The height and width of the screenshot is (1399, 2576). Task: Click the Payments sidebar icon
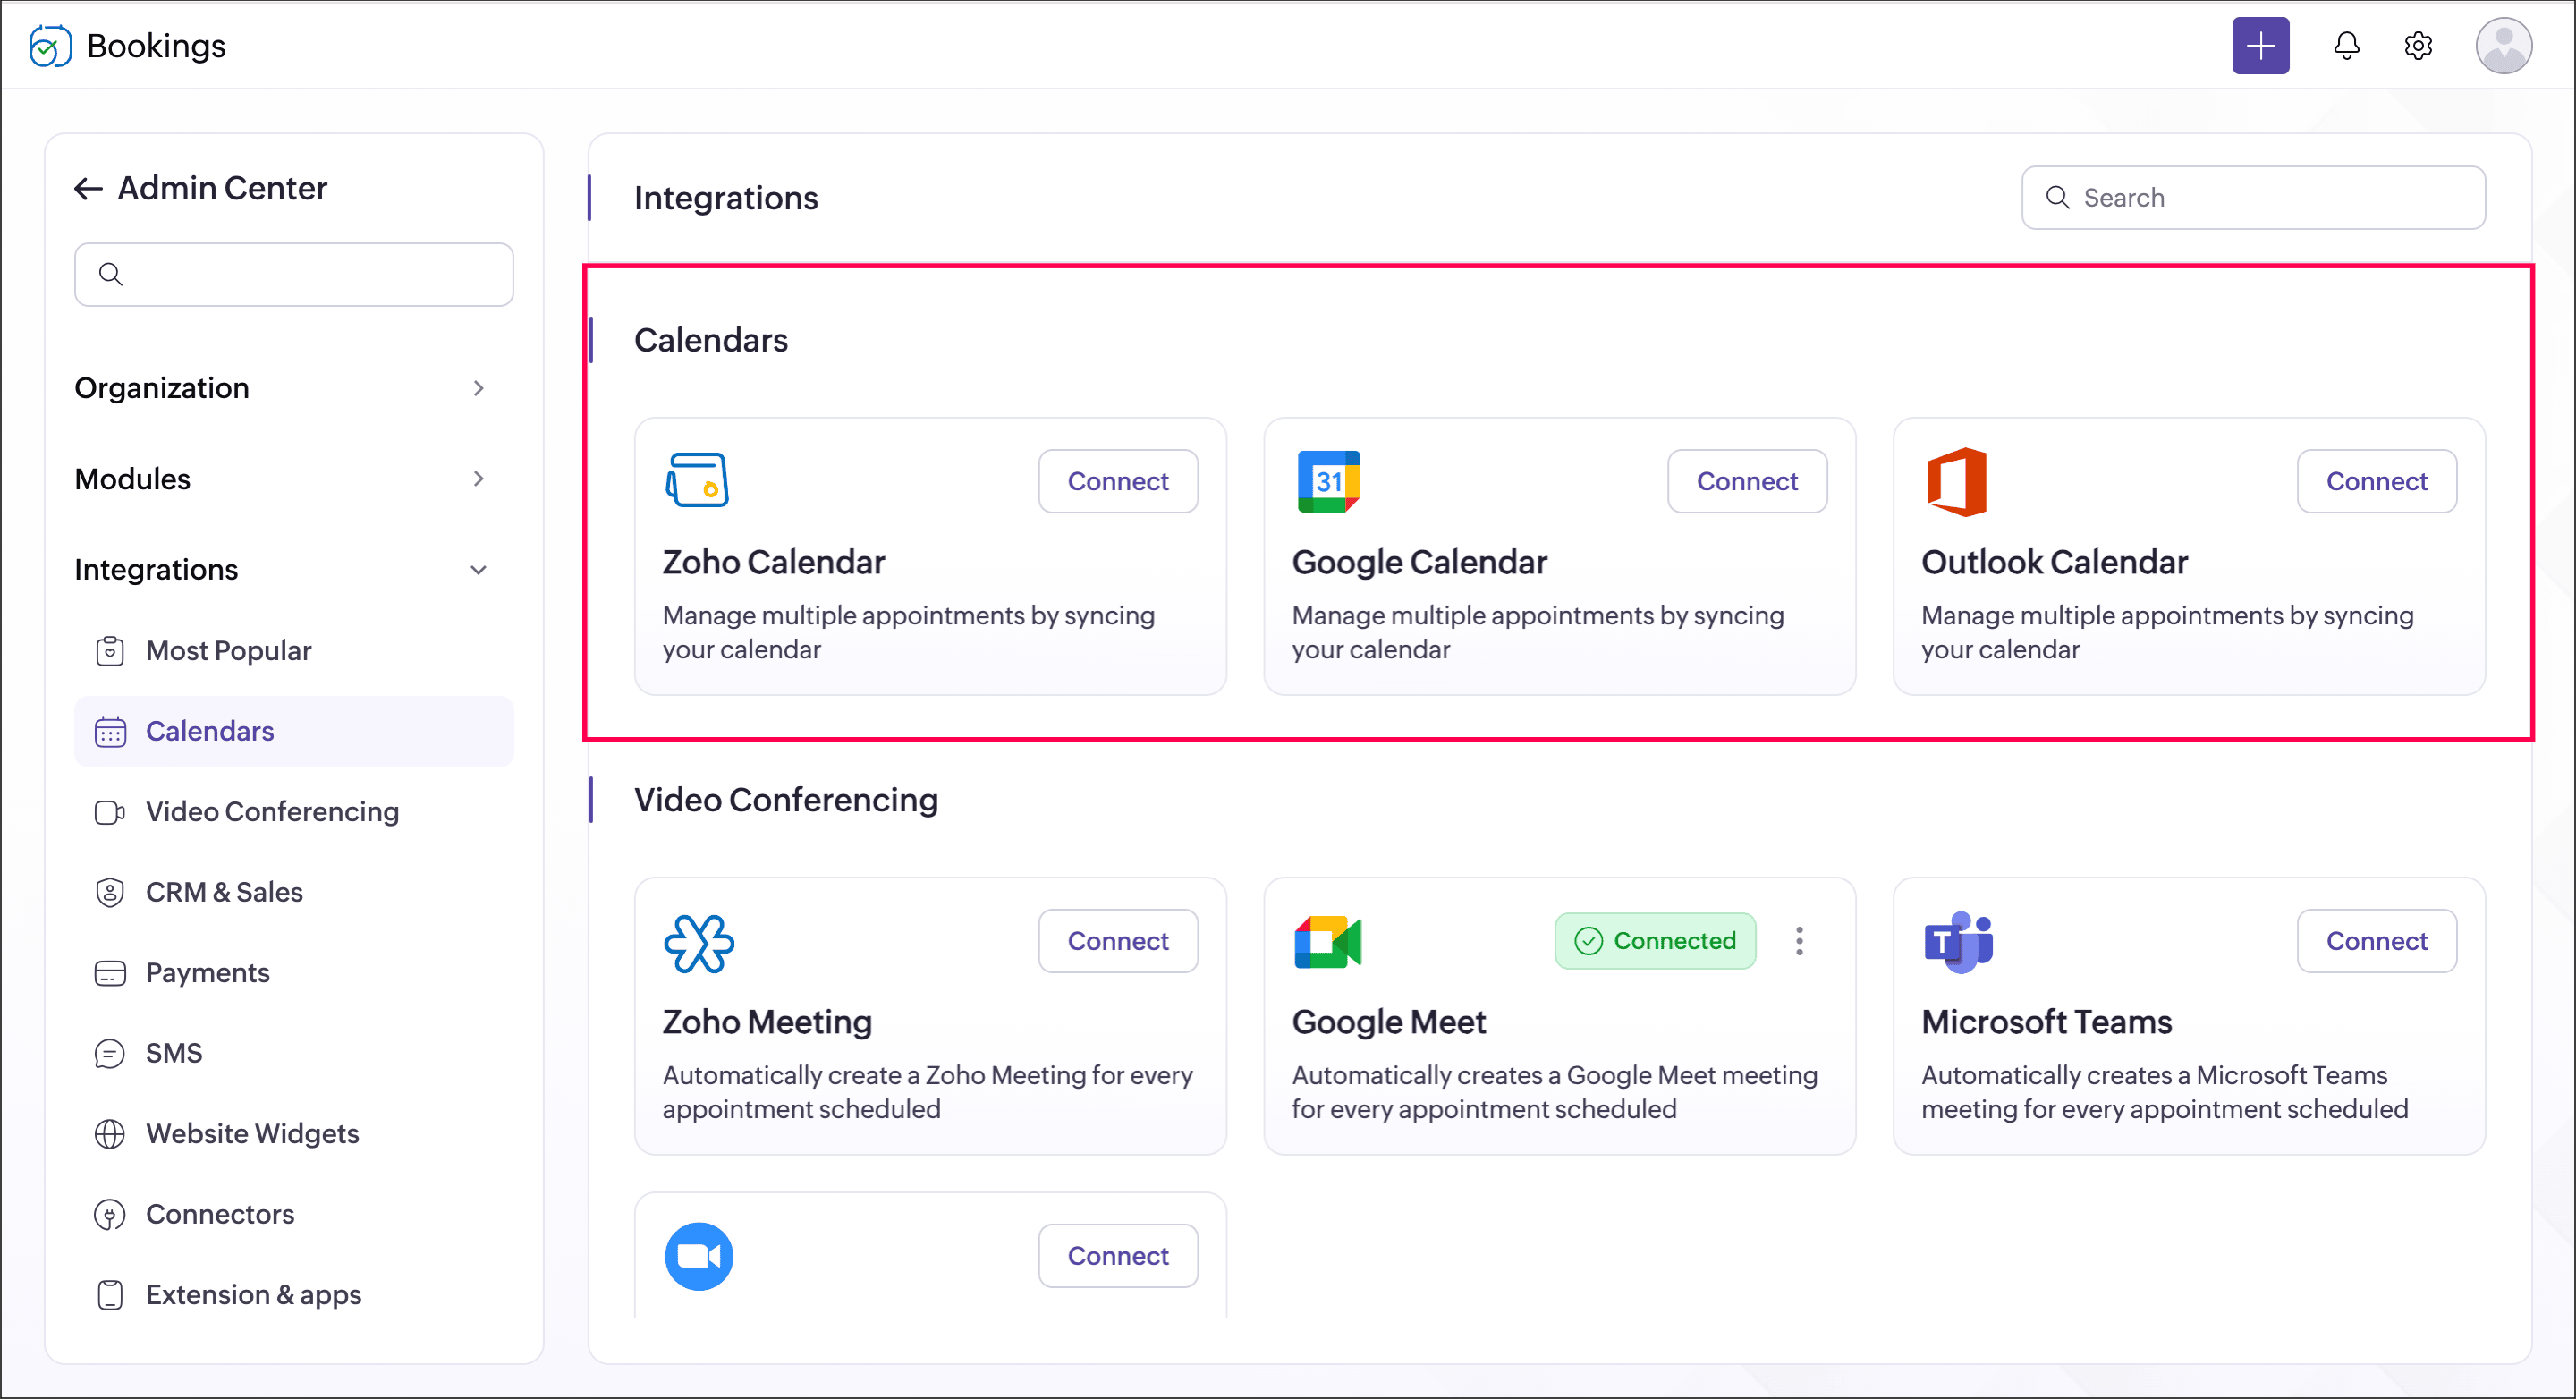coord(110,973)
